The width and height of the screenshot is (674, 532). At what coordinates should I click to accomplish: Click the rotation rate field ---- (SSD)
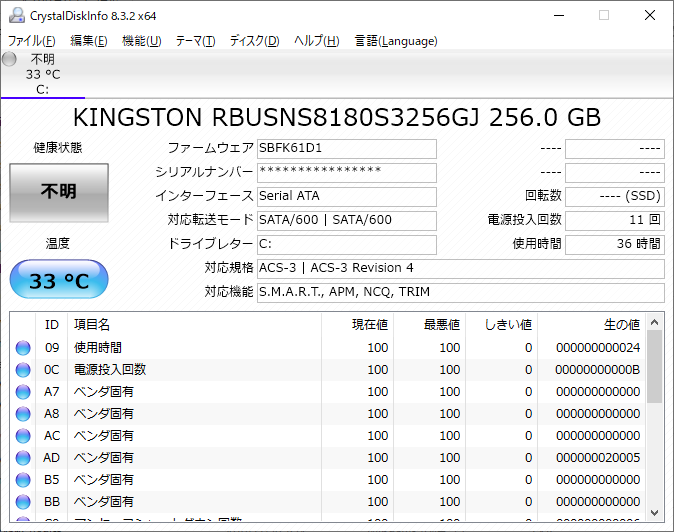pos(615,197)
